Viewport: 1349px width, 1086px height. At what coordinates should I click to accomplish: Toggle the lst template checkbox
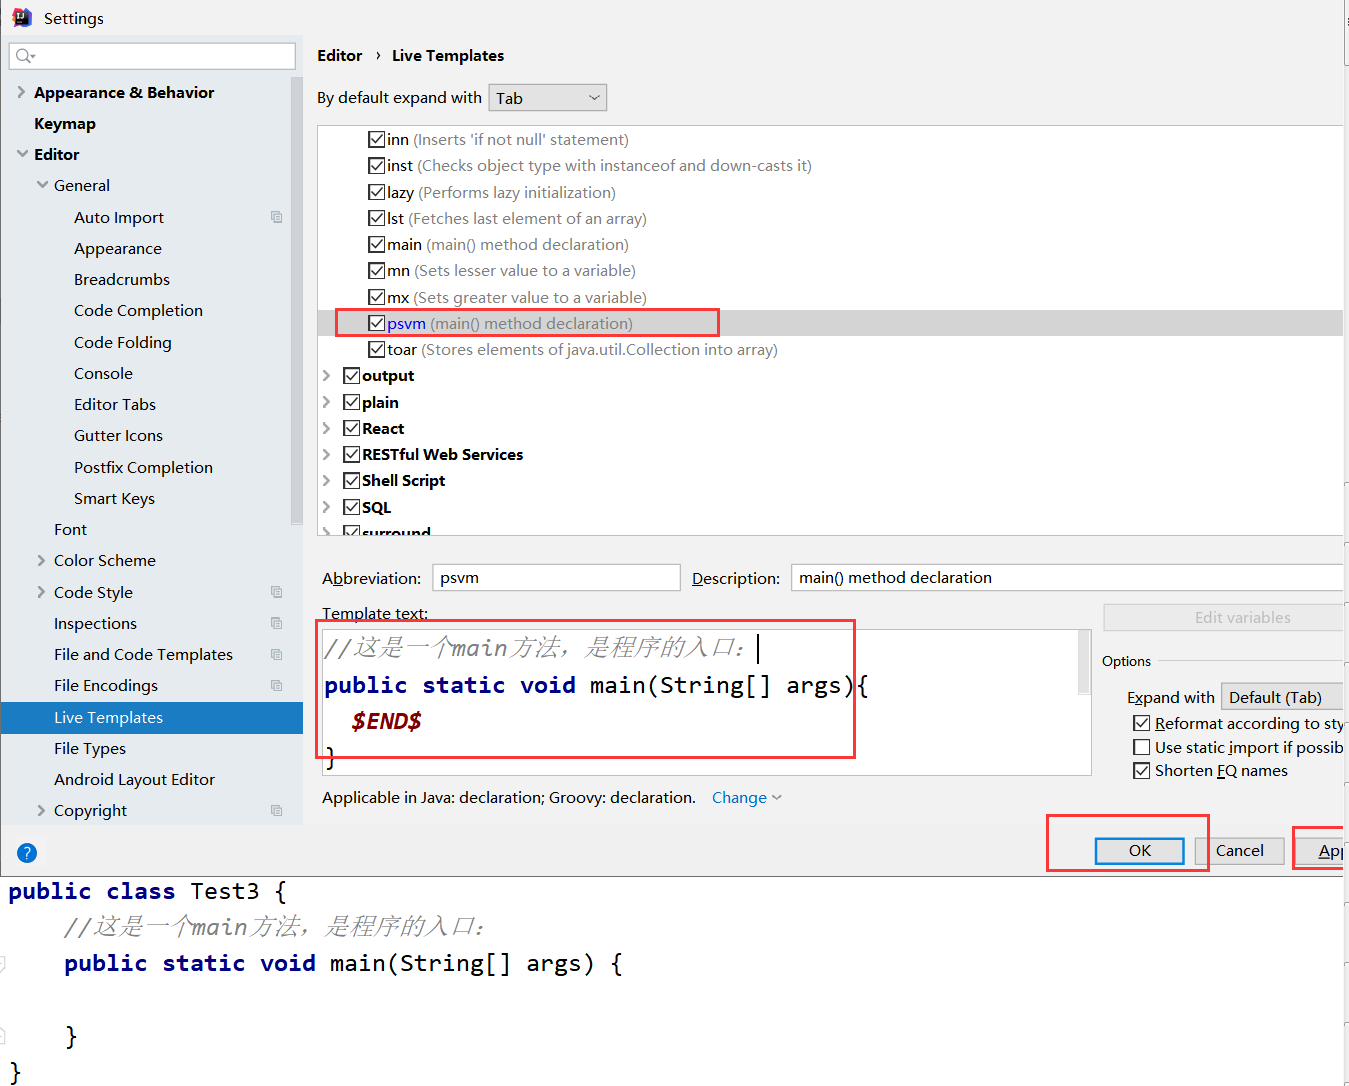pos(377,218)
